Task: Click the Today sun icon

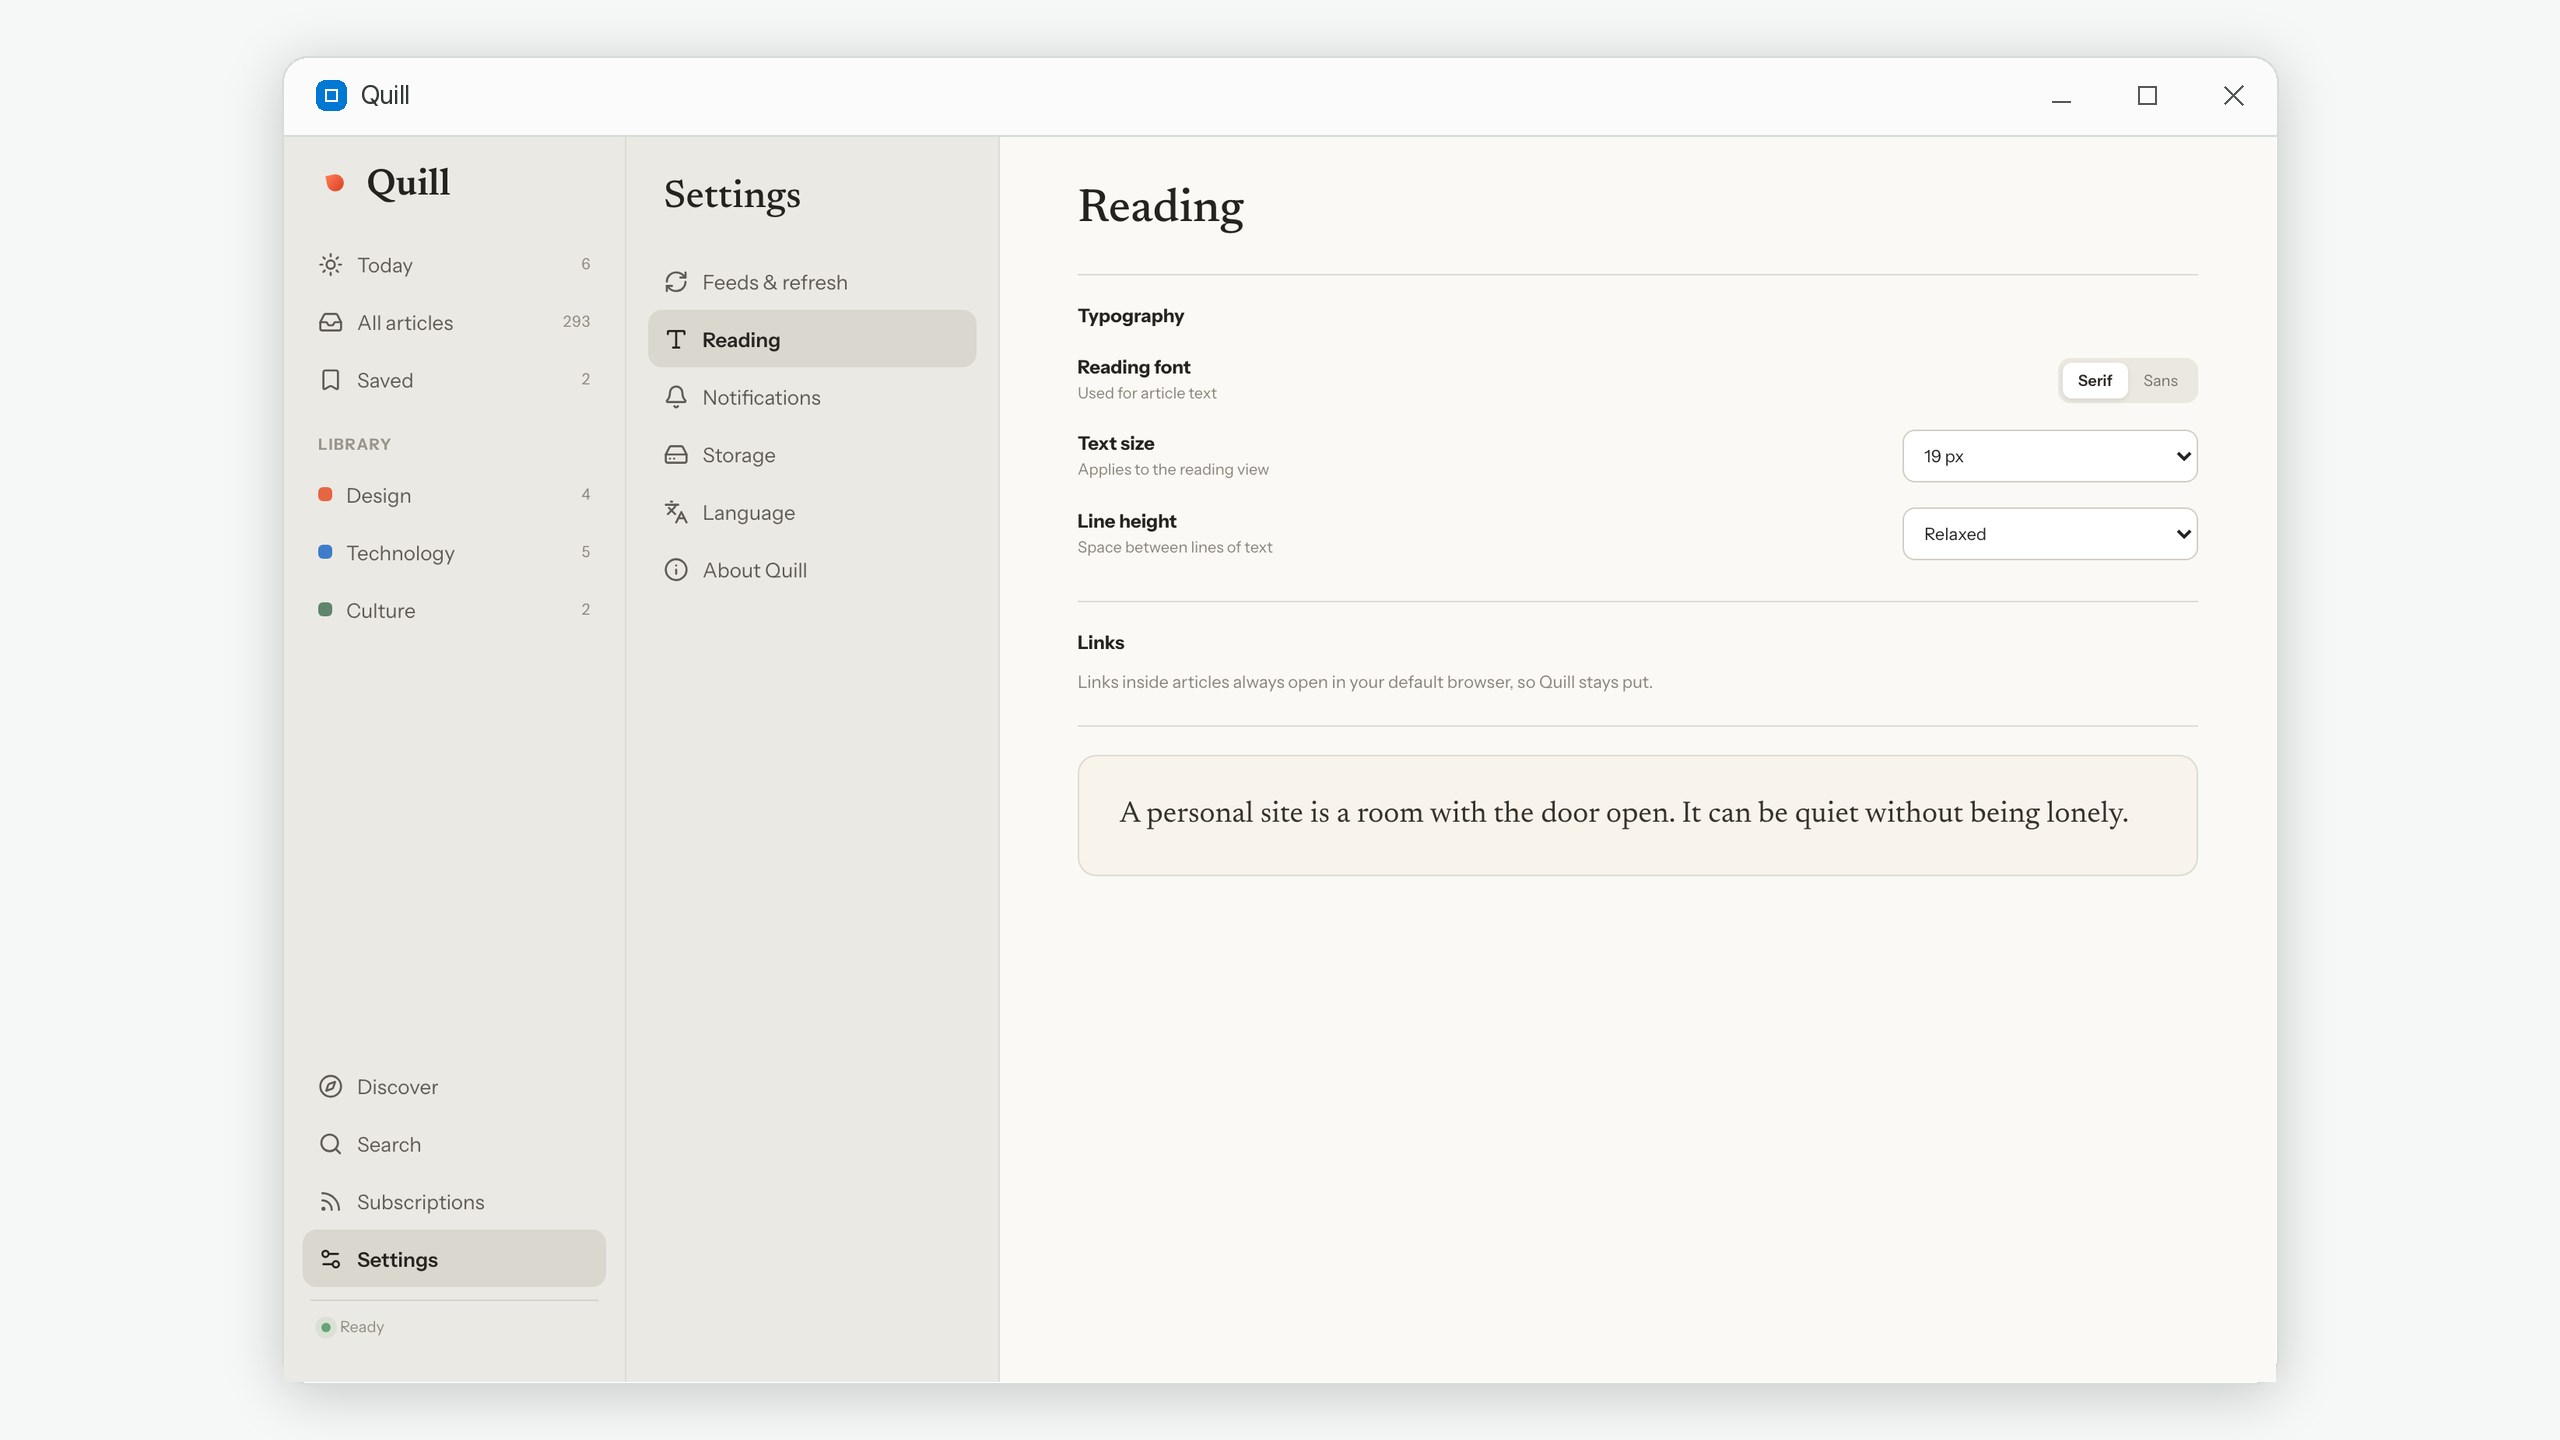Action: (330, 265)
